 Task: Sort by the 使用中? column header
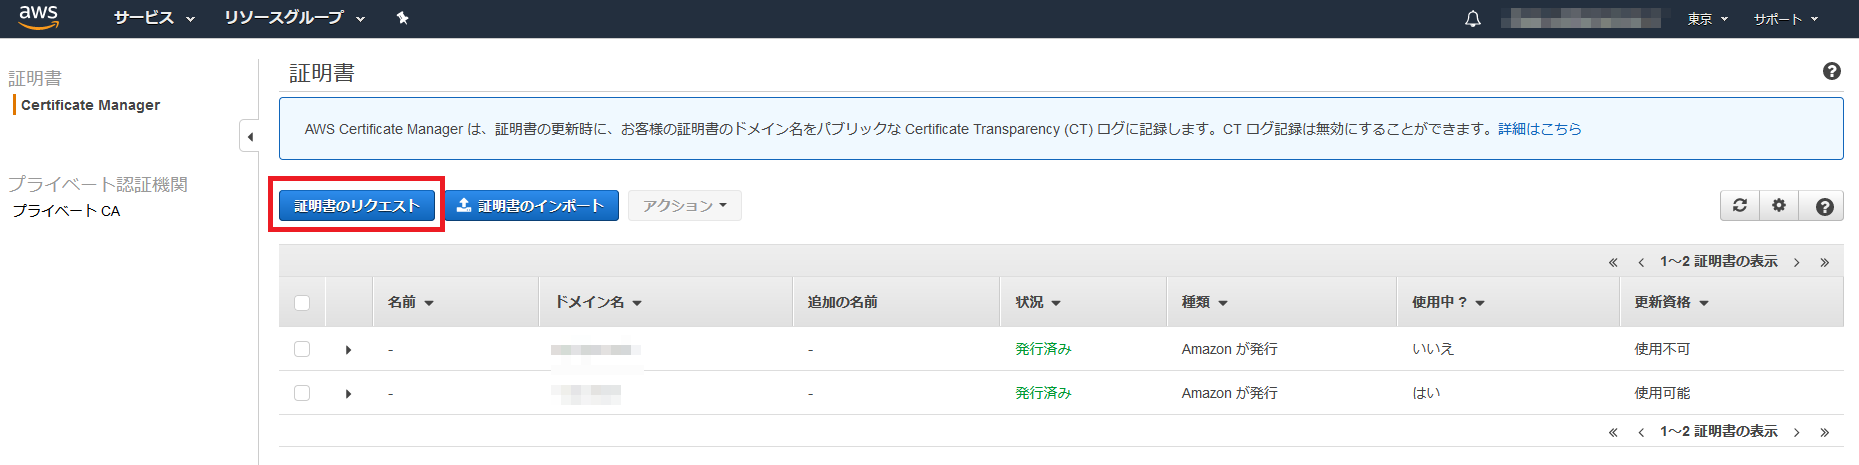tap(1448, 302)
